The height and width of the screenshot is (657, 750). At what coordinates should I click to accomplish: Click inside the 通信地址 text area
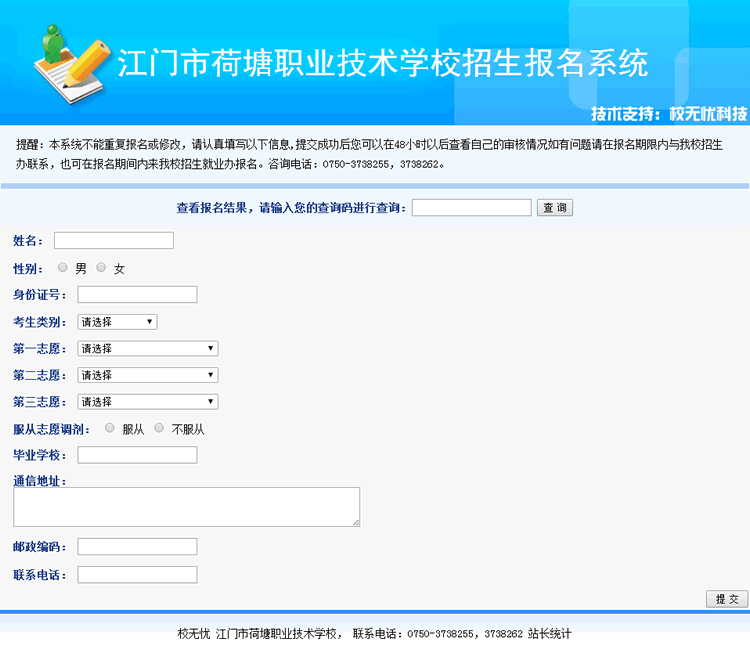pos(187,507)
